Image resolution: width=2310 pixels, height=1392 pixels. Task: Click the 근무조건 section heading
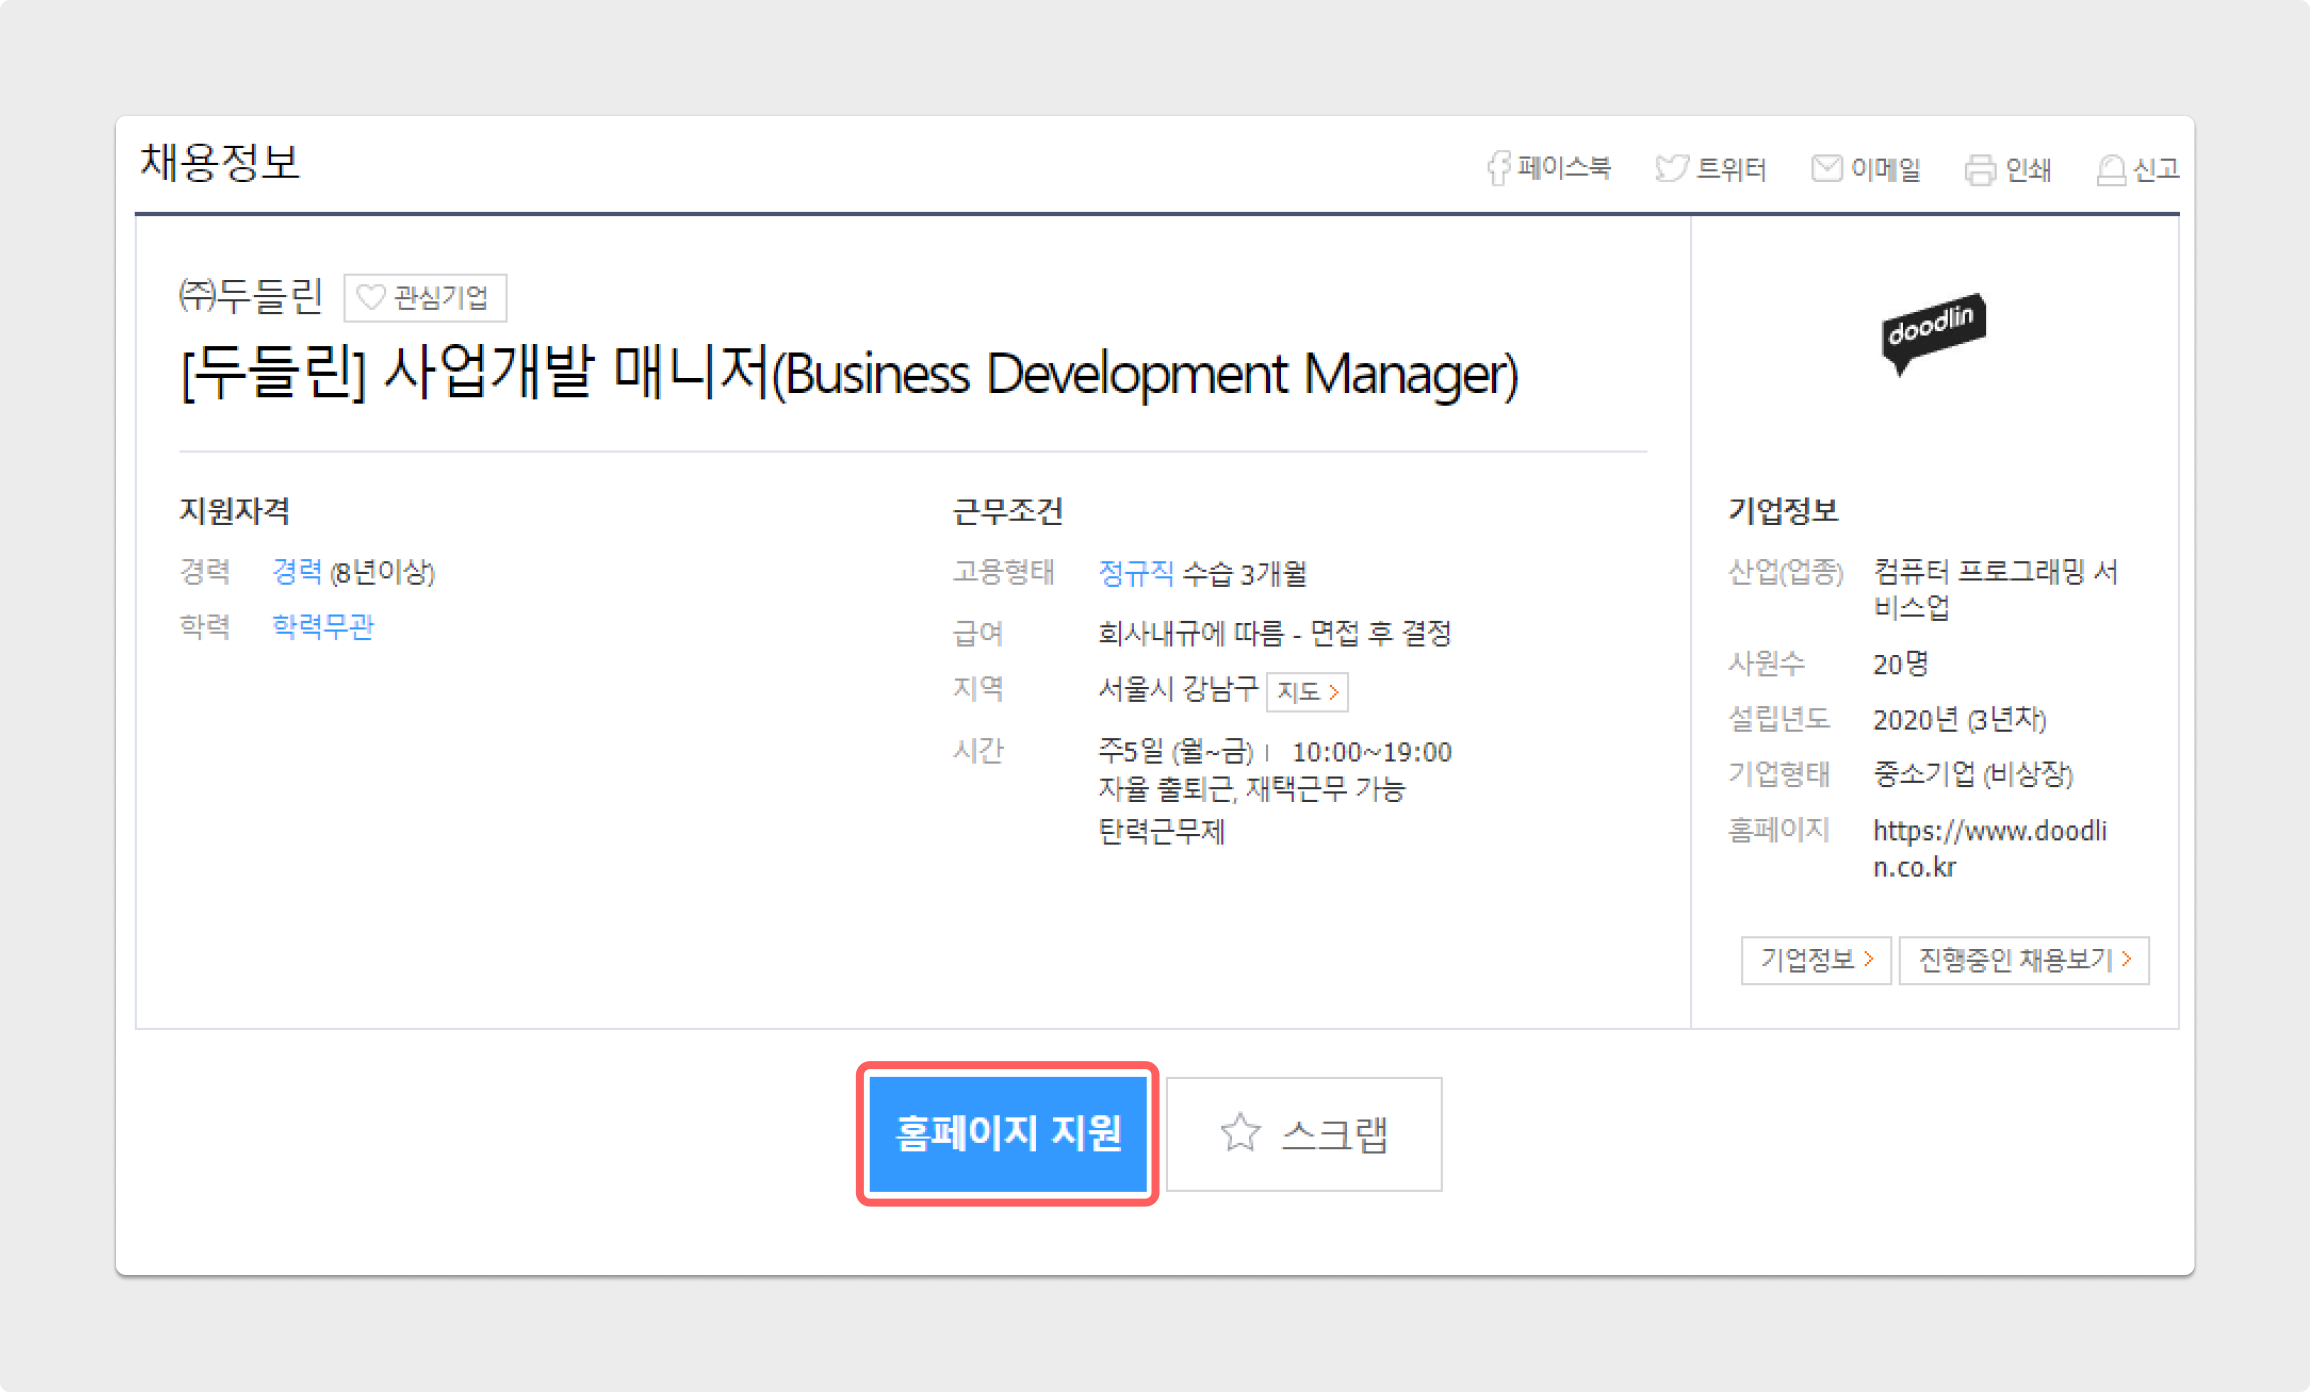[1007, 511]
